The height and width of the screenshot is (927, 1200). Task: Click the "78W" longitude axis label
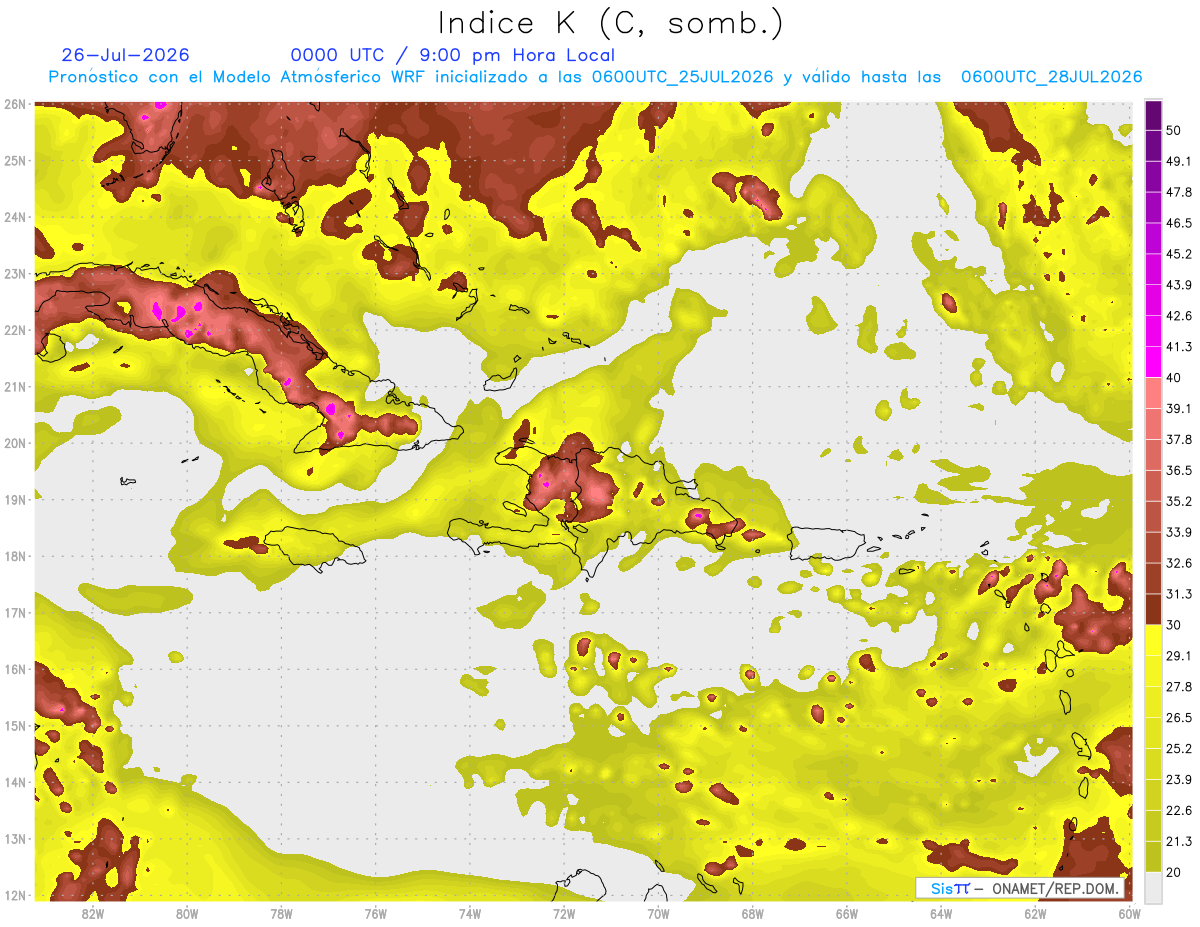(x=281, y=913)
